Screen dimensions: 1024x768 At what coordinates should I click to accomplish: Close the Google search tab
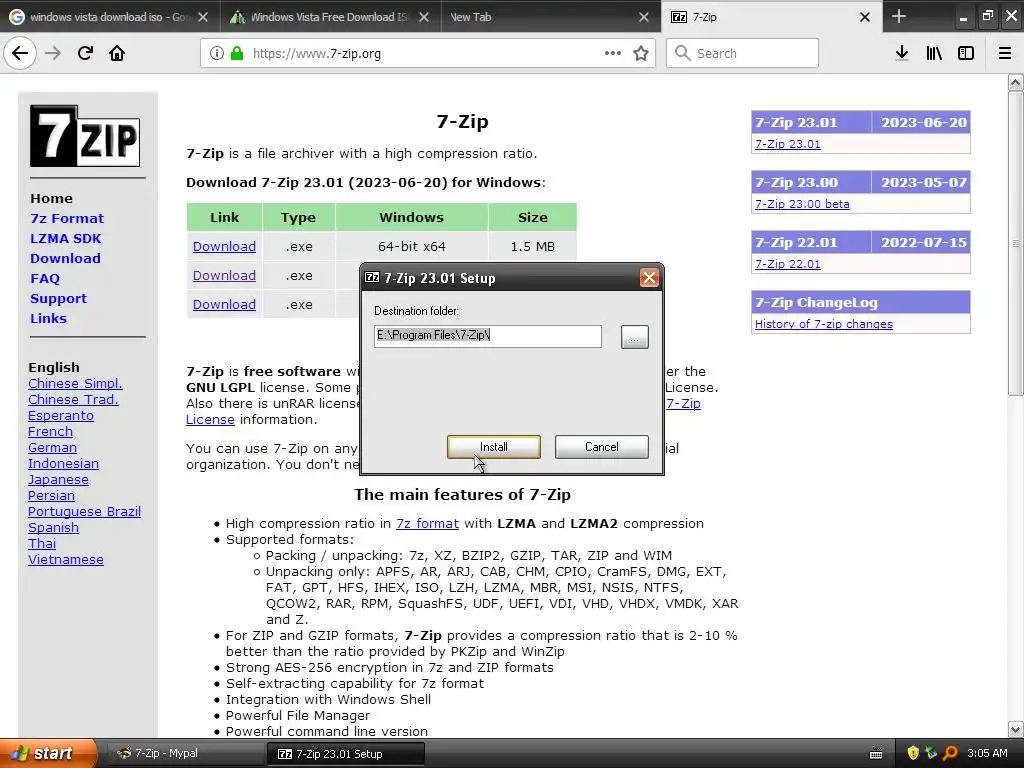point(203,17)
